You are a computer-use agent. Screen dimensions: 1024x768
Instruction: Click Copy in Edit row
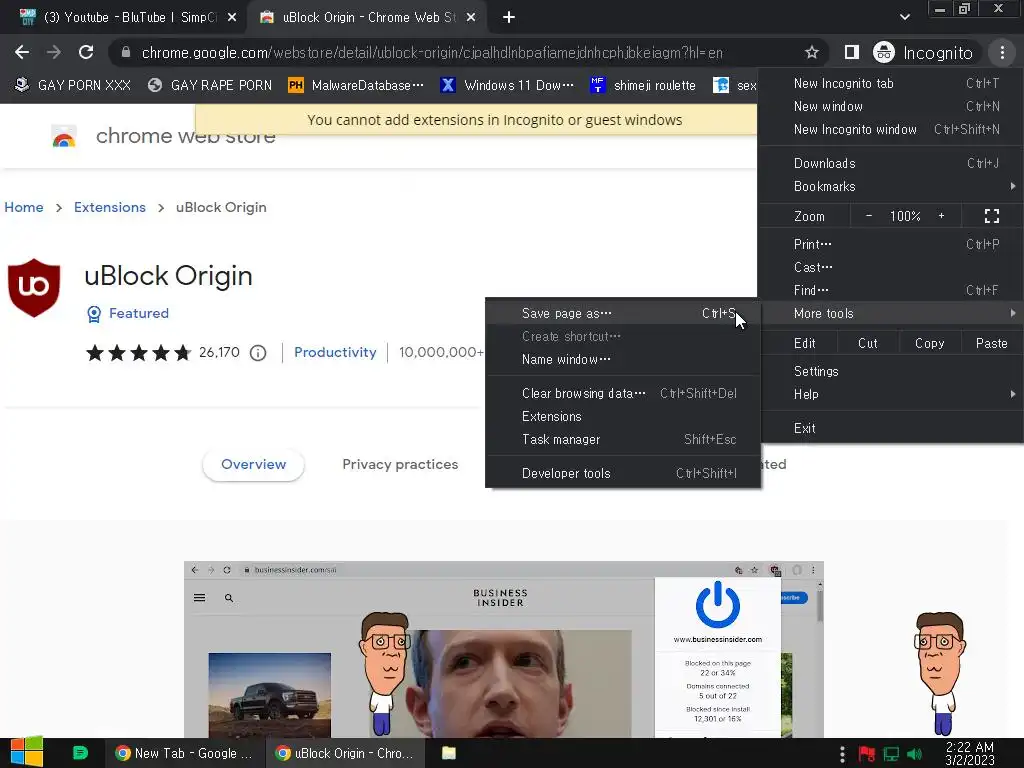pos(929,343)
